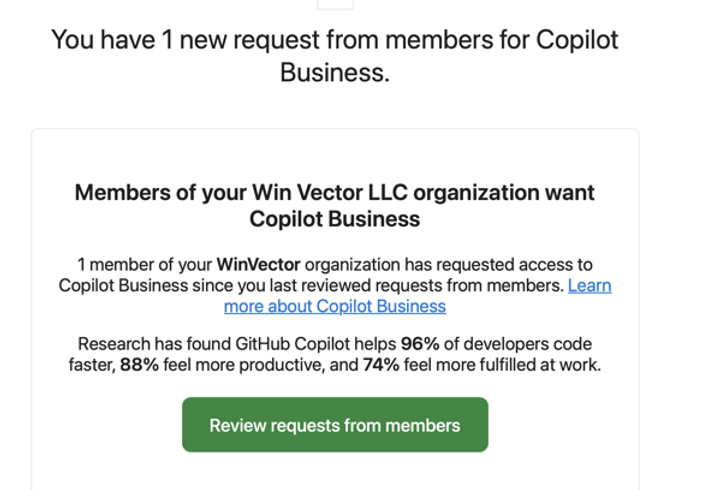Viewport: 720px width, 490px height.
Task: Open the Learn more about Copilot Business link
Action: click(417, 296)
